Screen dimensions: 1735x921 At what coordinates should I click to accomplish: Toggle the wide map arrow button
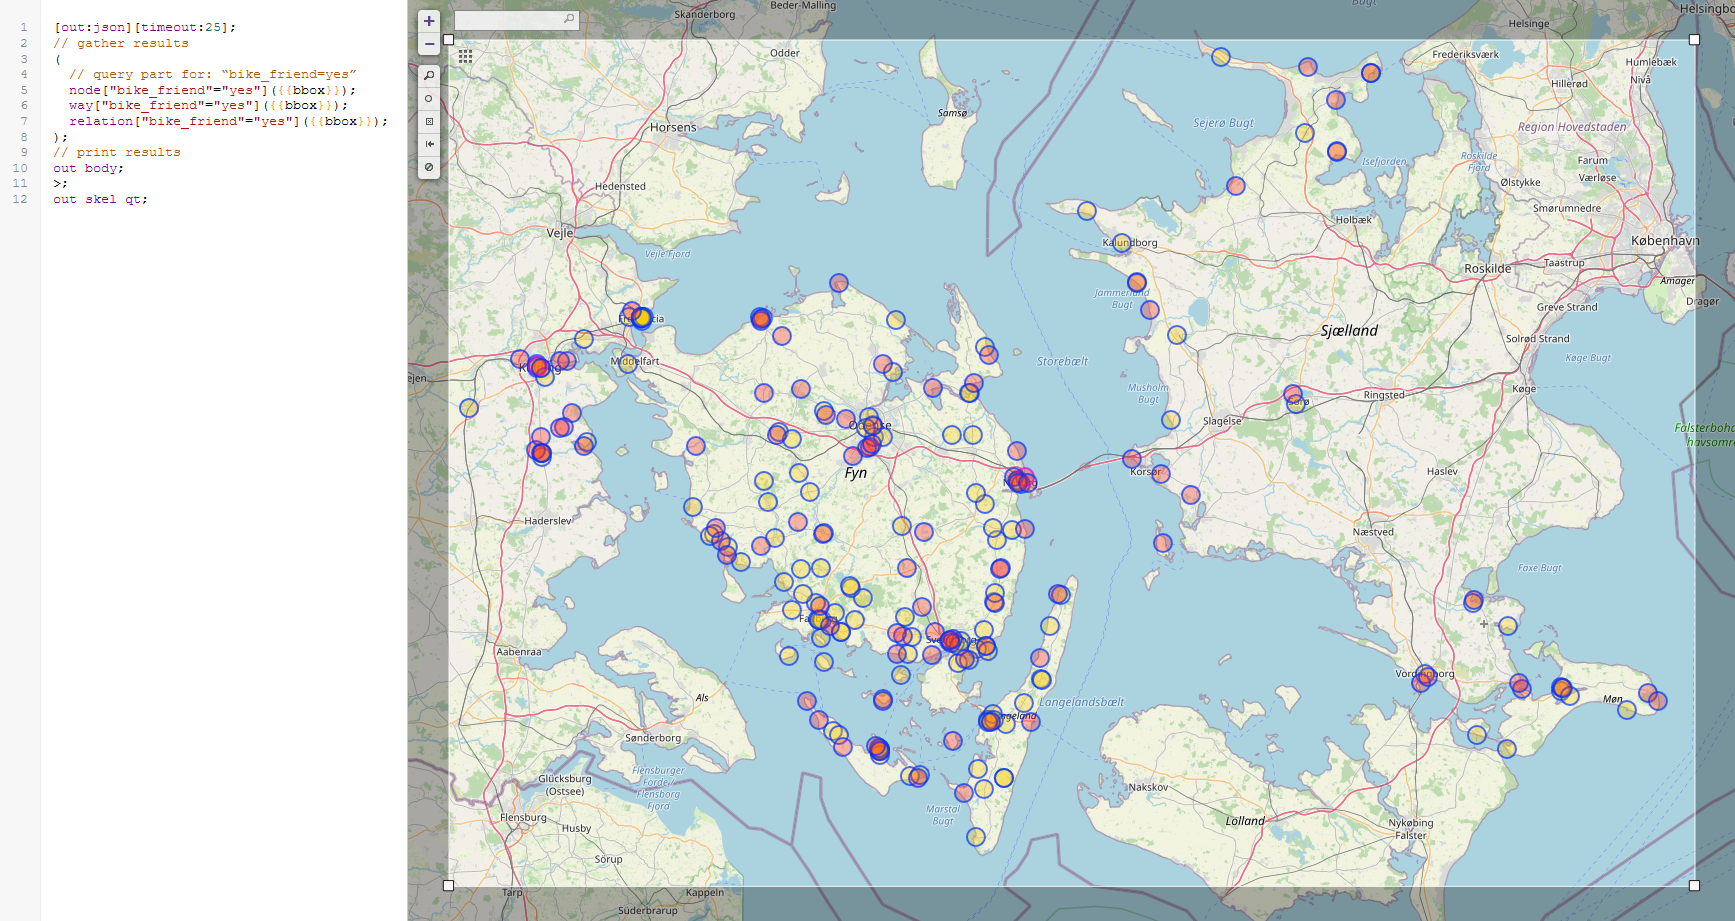[x=429, y=144]
